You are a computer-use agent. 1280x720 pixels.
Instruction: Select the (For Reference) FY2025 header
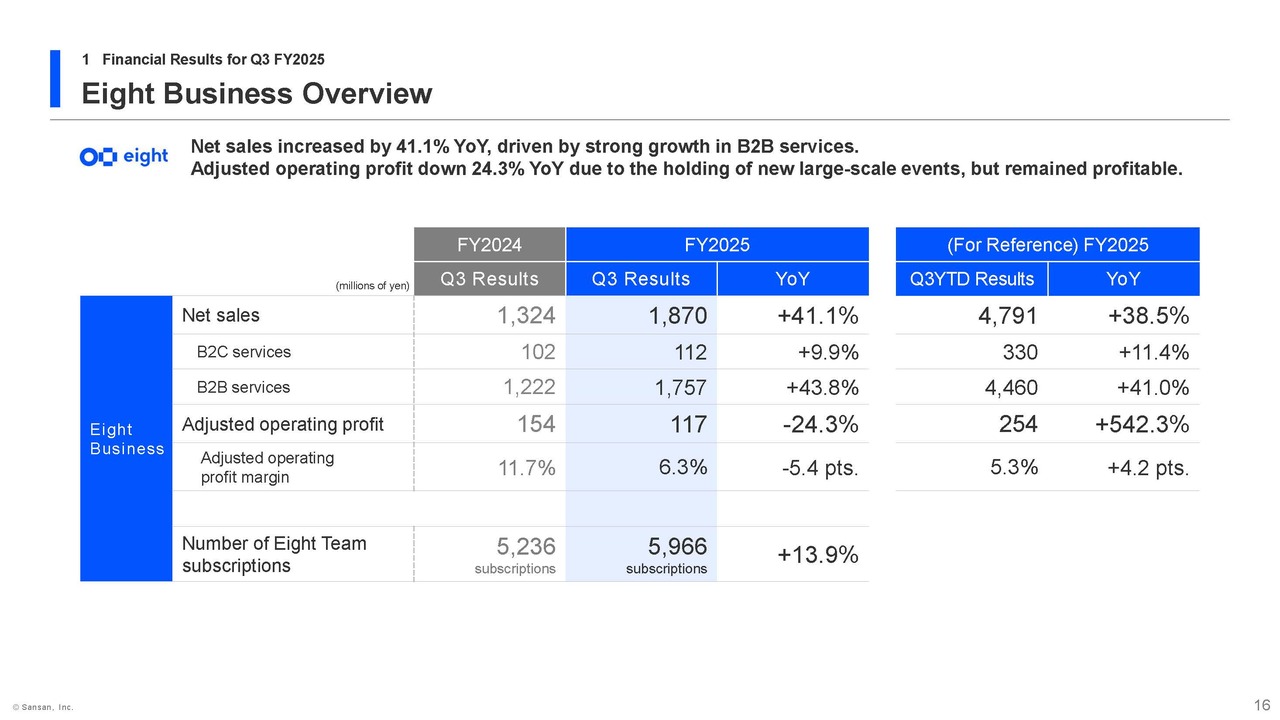(x=1047, y=245)
